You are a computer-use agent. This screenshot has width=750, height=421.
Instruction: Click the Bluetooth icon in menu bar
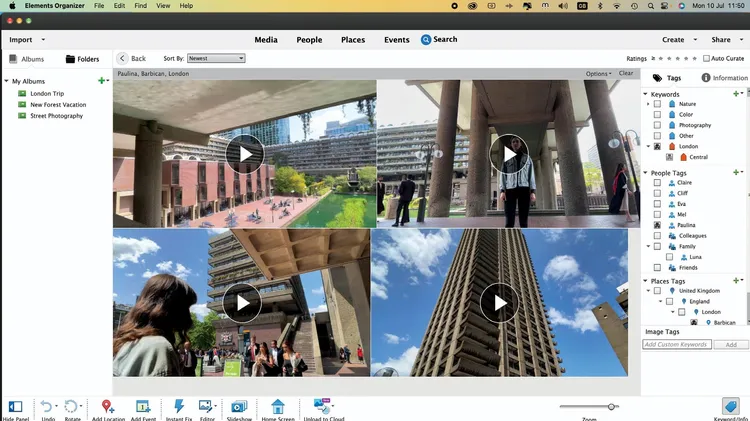[600, 6]
